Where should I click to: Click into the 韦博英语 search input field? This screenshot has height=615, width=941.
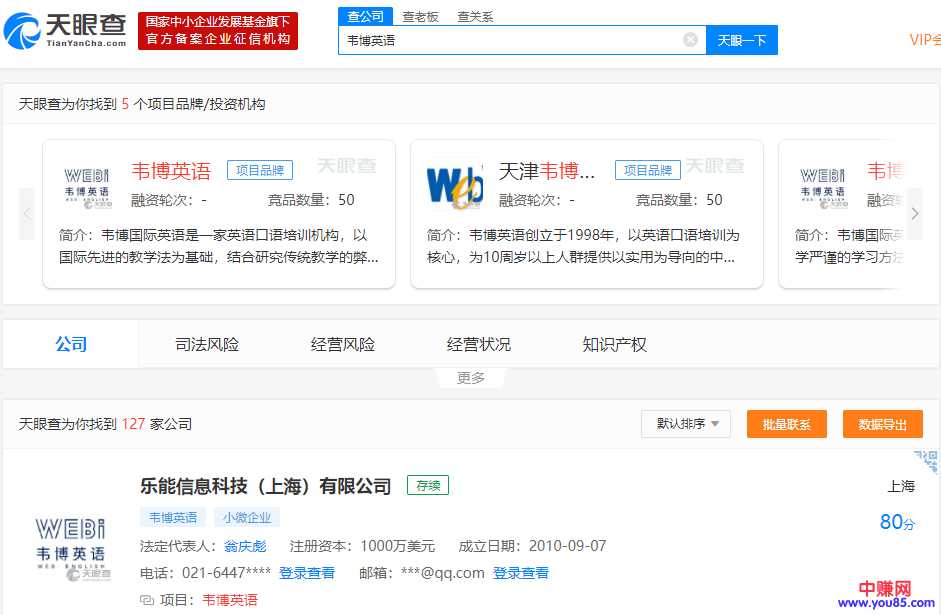point(510,40)
